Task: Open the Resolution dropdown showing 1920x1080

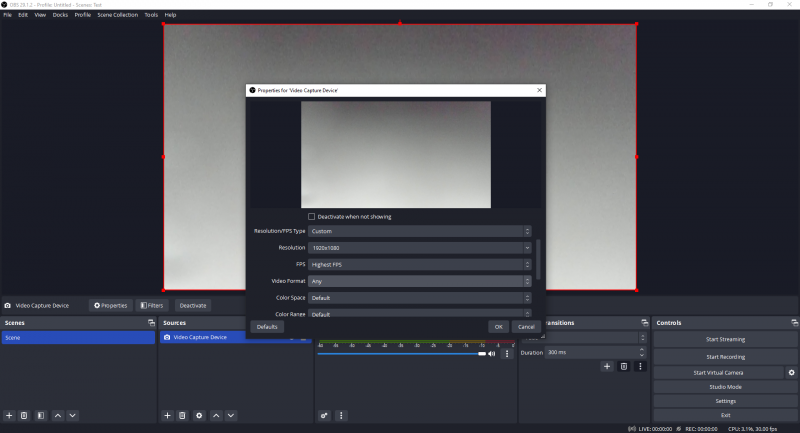Action: (x=419, y=247)
